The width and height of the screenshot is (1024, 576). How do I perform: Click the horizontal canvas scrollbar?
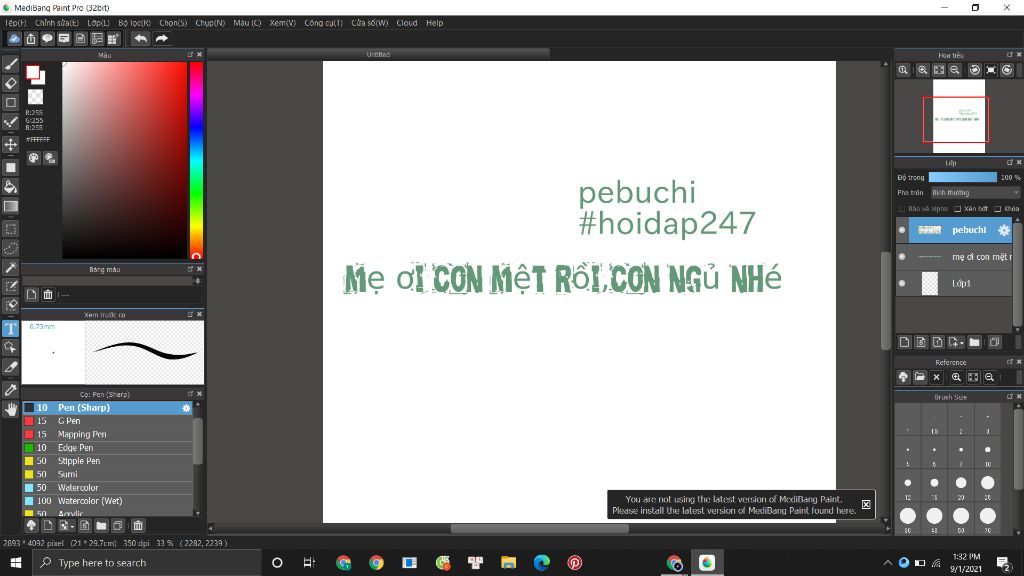[x=539, y=528]
